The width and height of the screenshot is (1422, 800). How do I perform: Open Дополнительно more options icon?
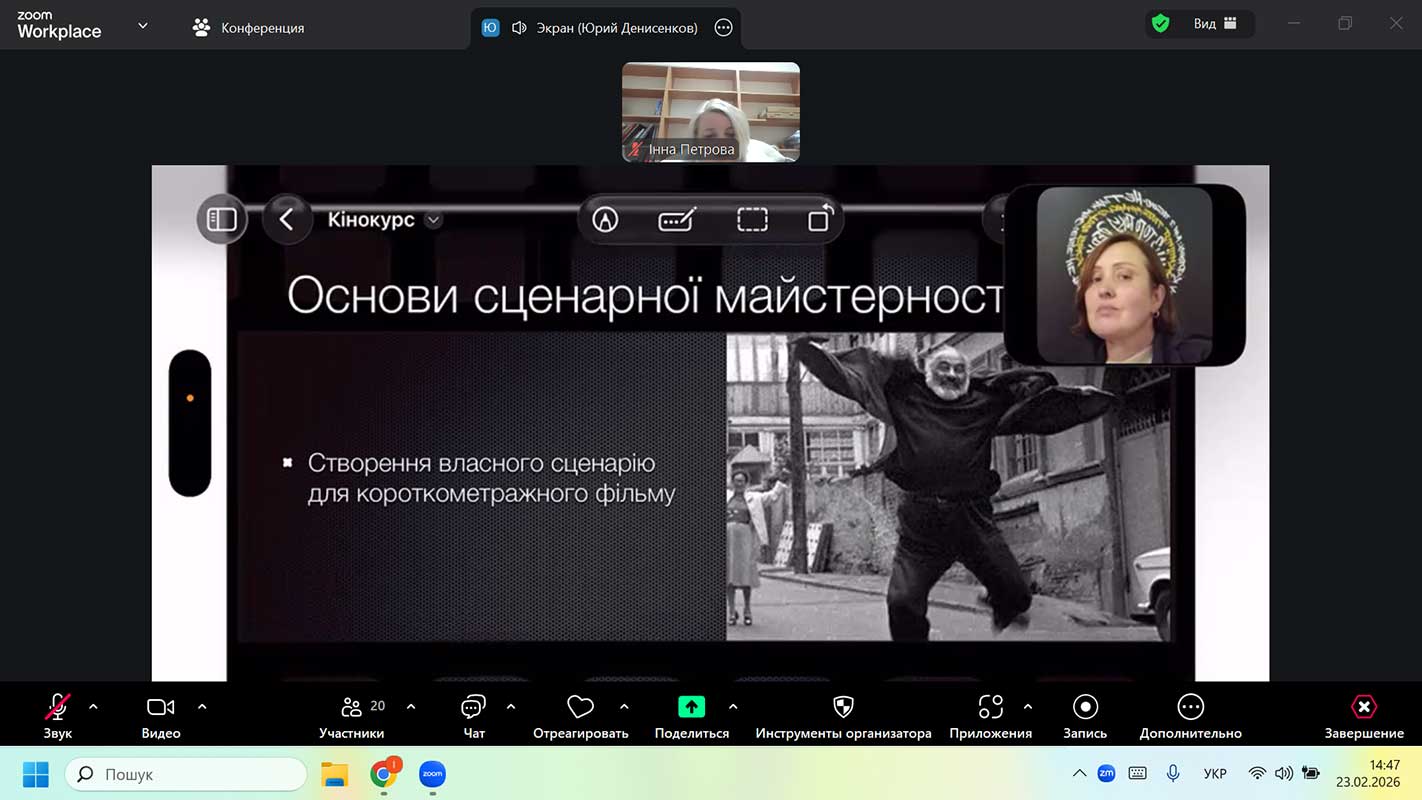(x=1190, y=707)
